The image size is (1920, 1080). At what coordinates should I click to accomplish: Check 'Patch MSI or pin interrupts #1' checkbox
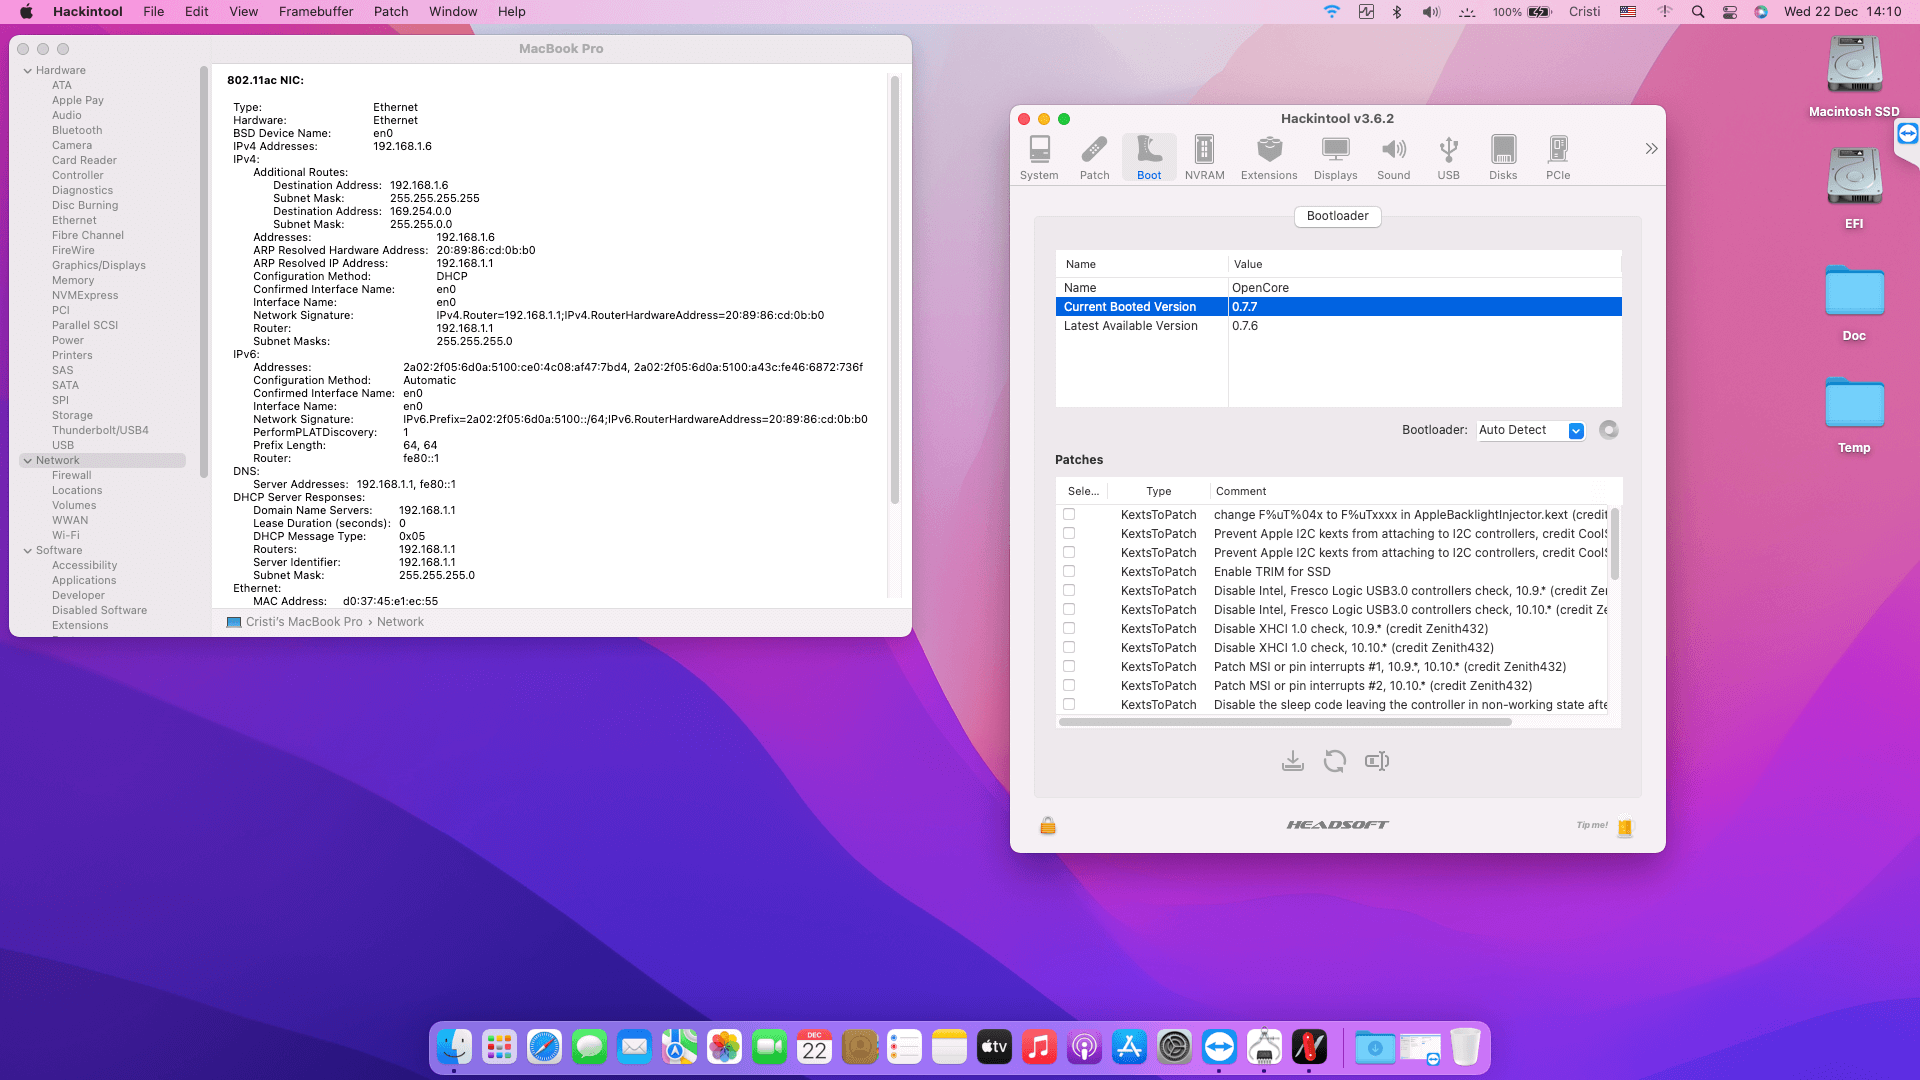point(1069,667)
